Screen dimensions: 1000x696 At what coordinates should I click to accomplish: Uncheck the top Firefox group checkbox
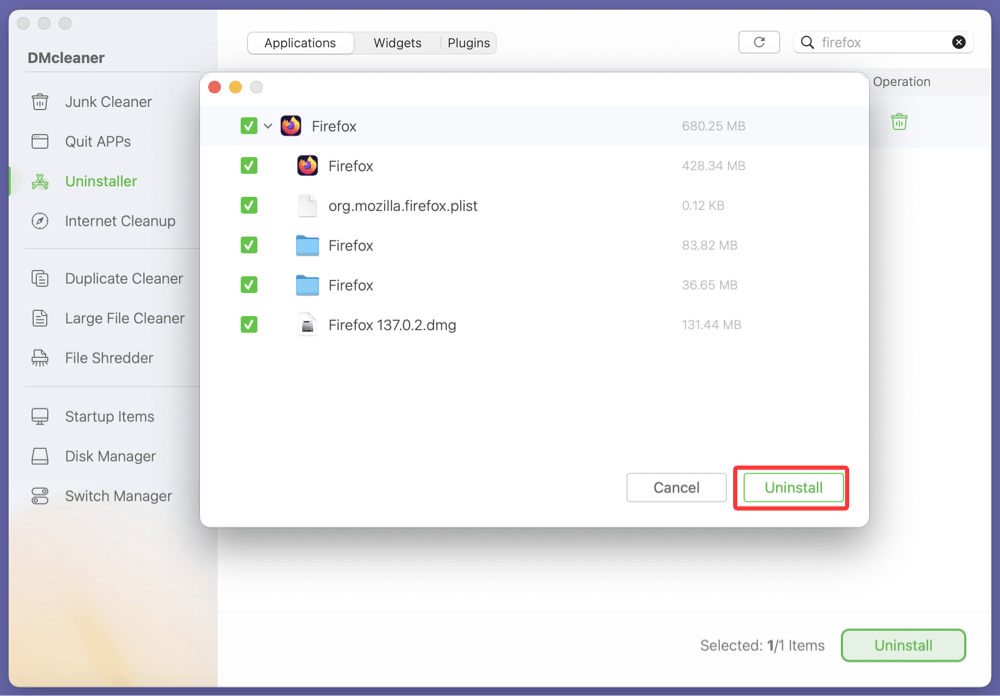pos(248,126)
